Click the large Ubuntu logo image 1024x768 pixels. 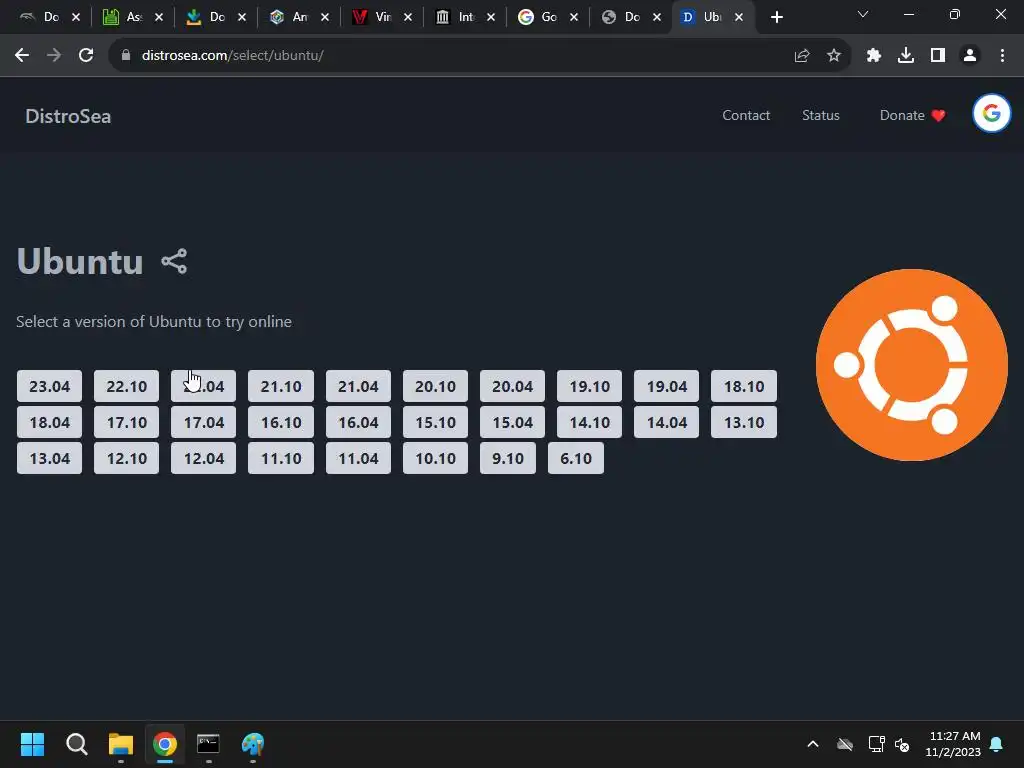(912, 364)
